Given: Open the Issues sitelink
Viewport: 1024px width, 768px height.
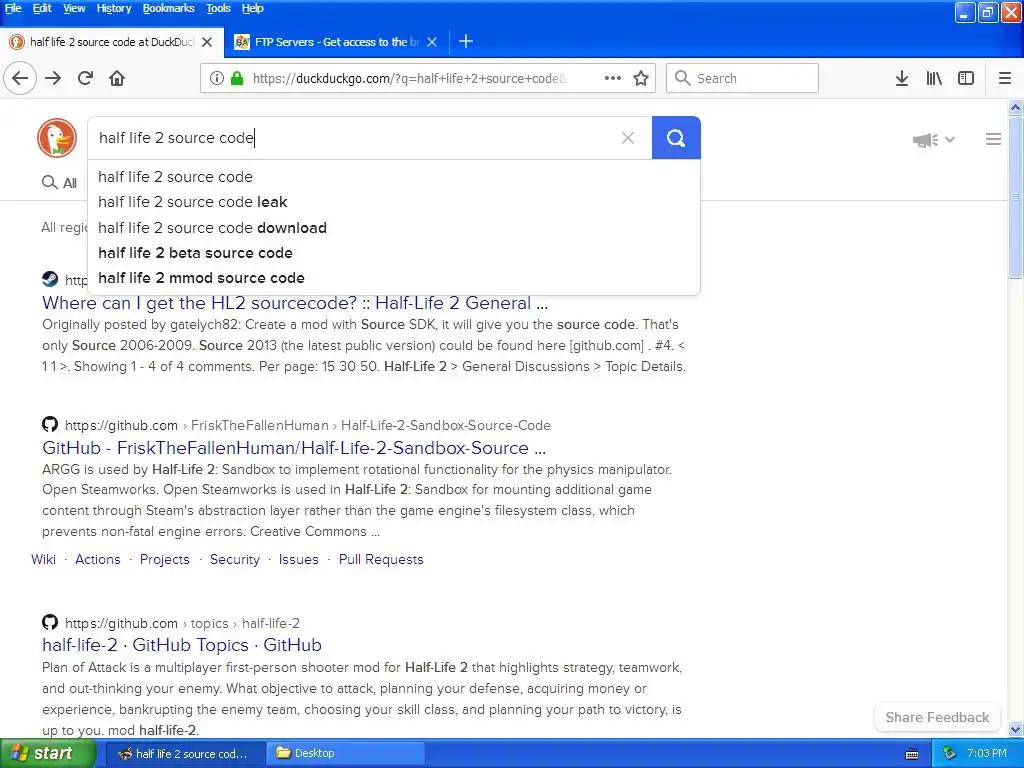Looking at the screenshot, I should (298, 560).
